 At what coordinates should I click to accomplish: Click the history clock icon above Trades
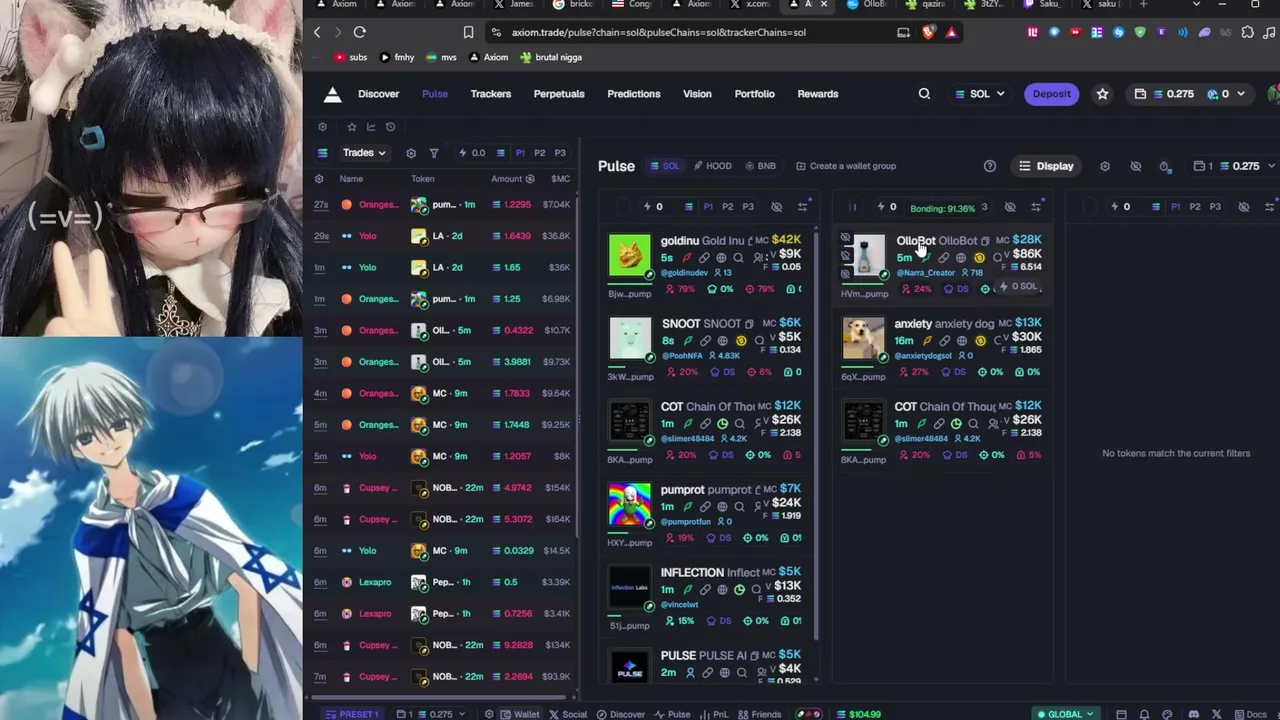coord(390,127)
